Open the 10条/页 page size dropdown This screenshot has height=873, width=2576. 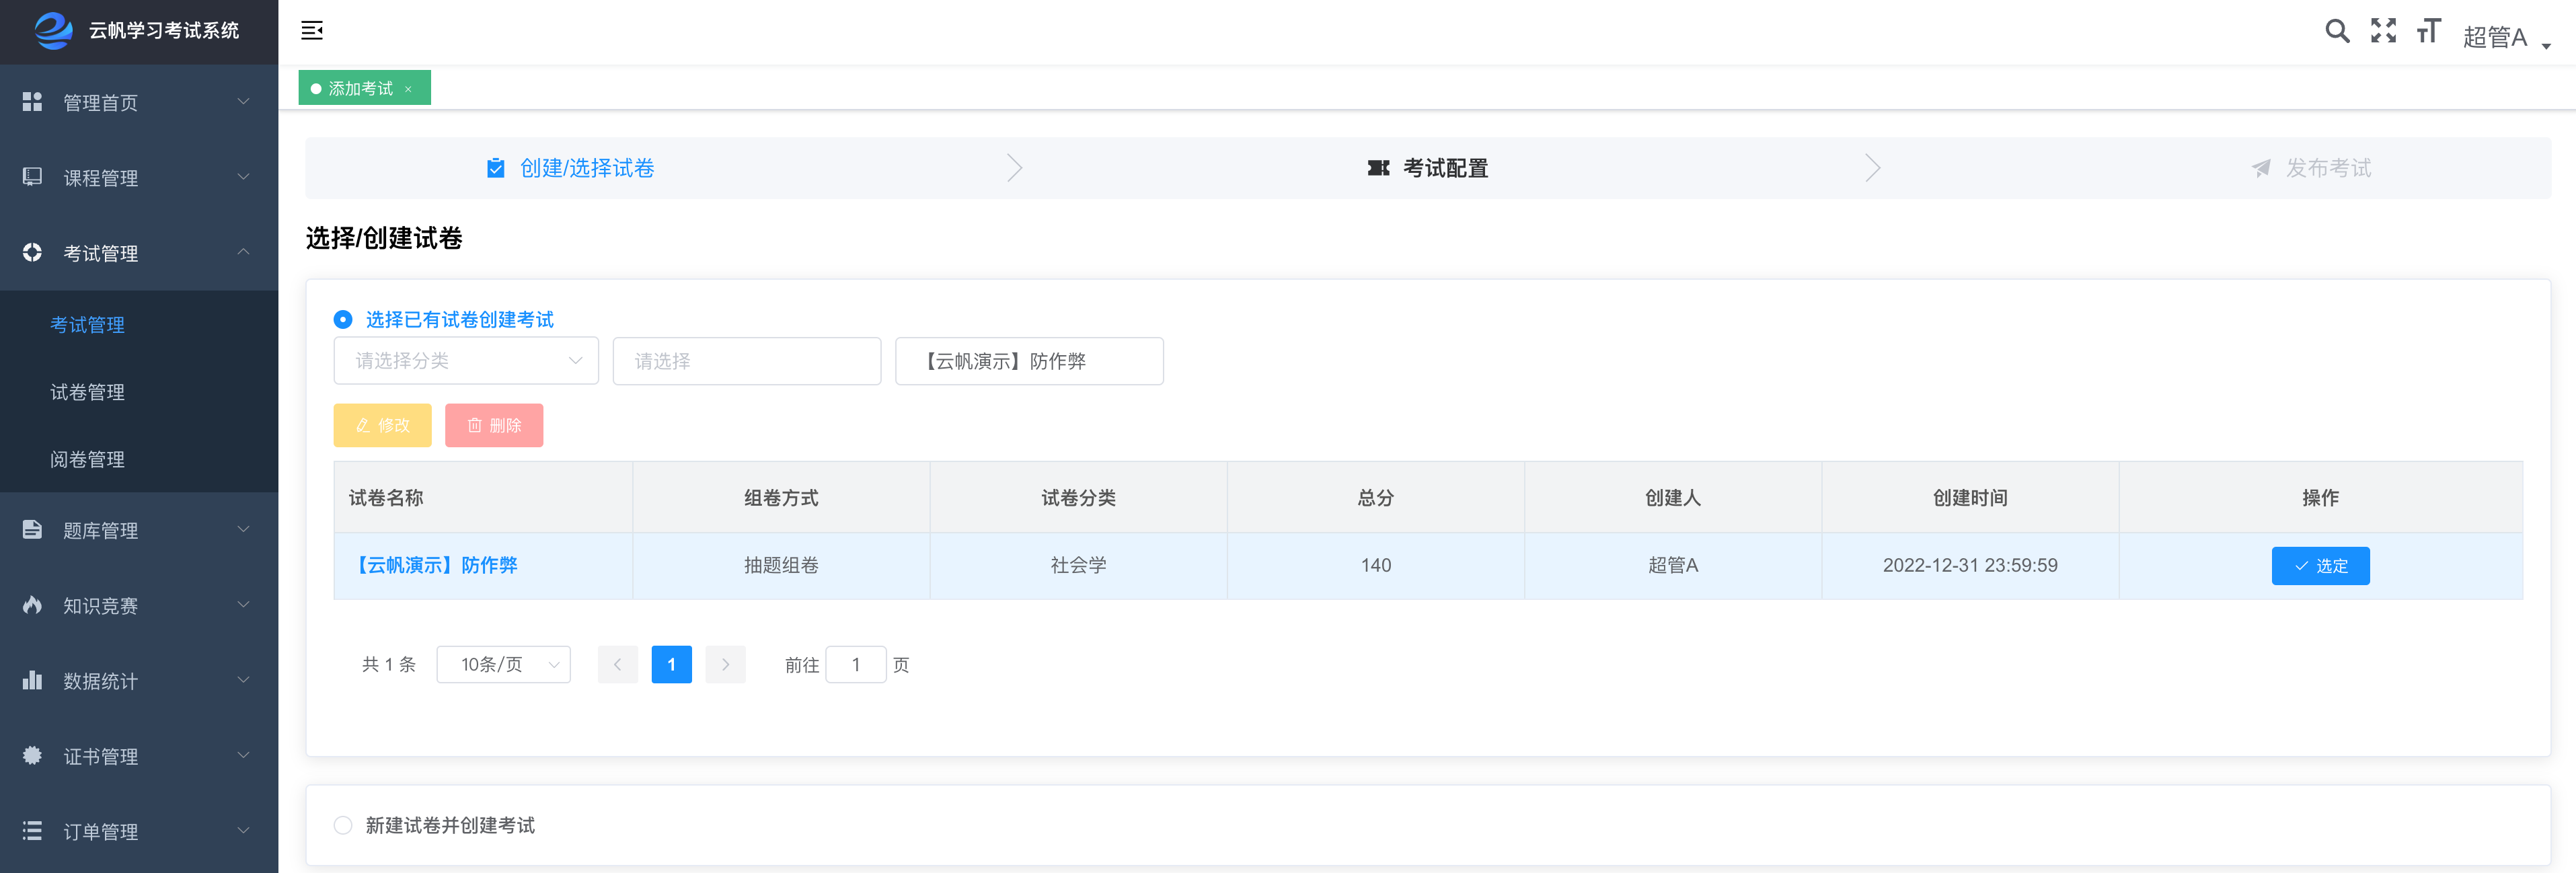click(503, 664)
